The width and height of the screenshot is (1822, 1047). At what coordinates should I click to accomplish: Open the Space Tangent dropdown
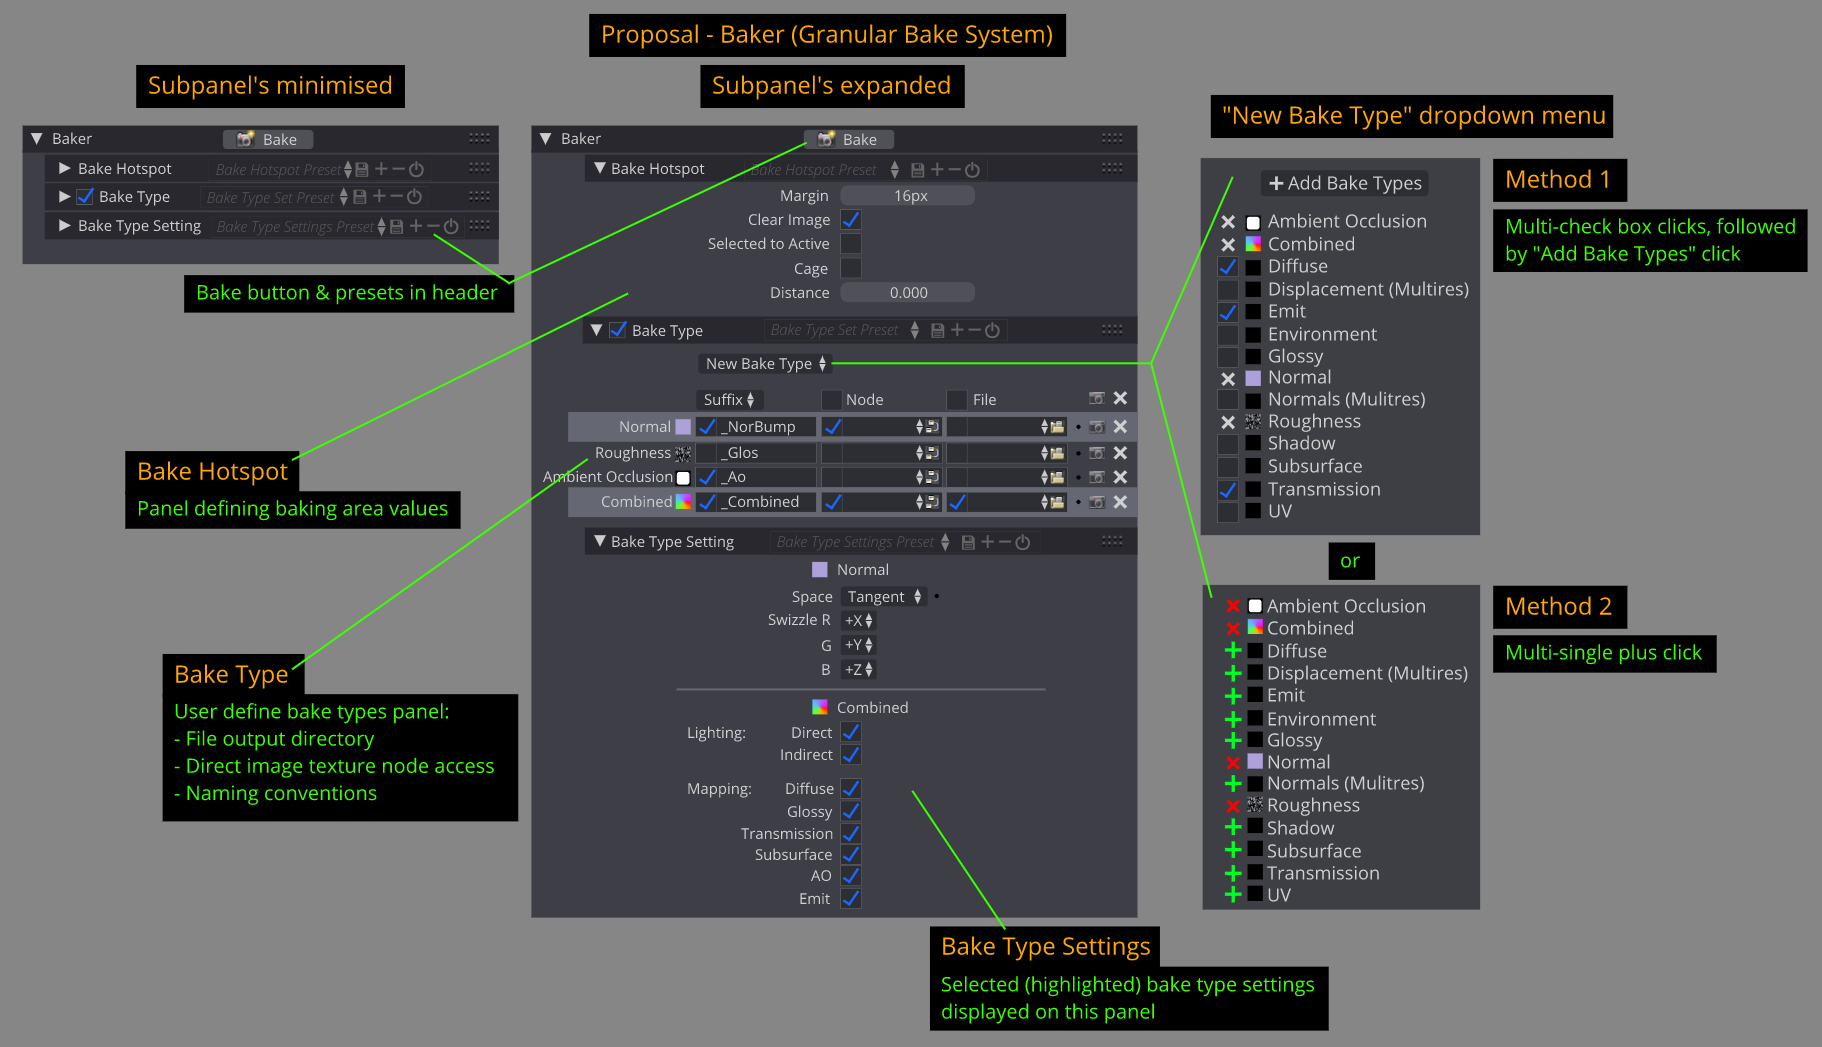883,597
